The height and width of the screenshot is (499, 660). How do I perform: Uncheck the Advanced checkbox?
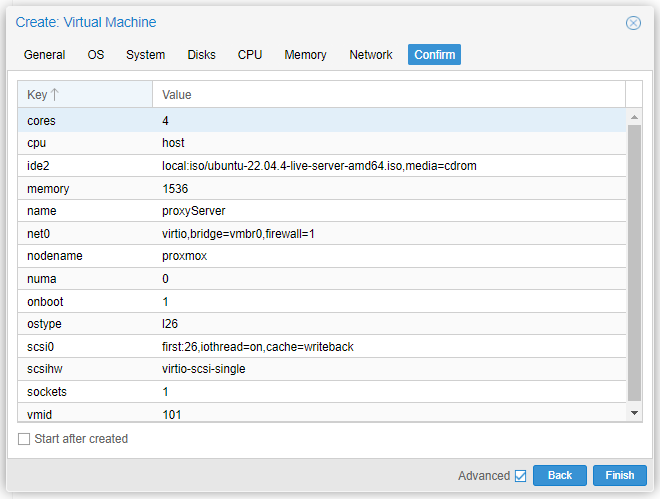(x=520, y=476)
